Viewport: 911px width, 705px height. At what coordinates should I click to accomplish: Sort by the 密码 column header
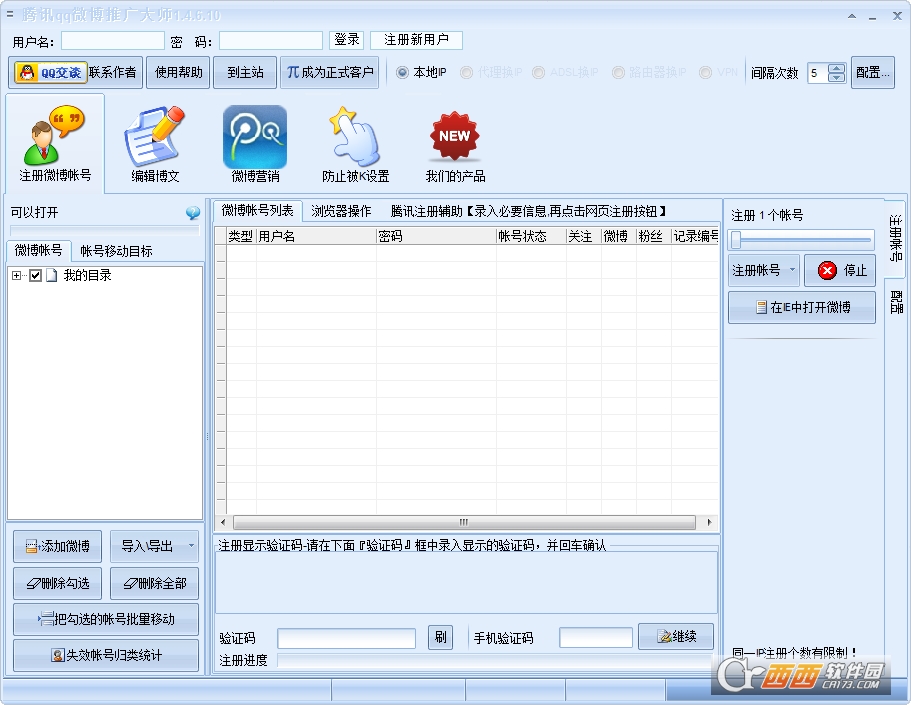coord(436,236)
